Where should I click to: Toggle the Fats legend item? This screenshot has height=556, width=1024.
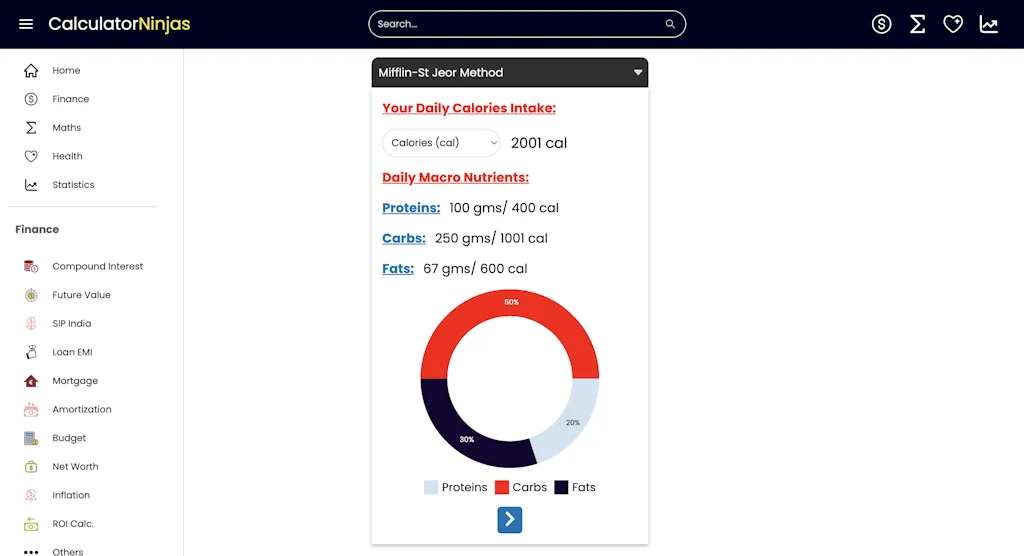click(575, 487)
